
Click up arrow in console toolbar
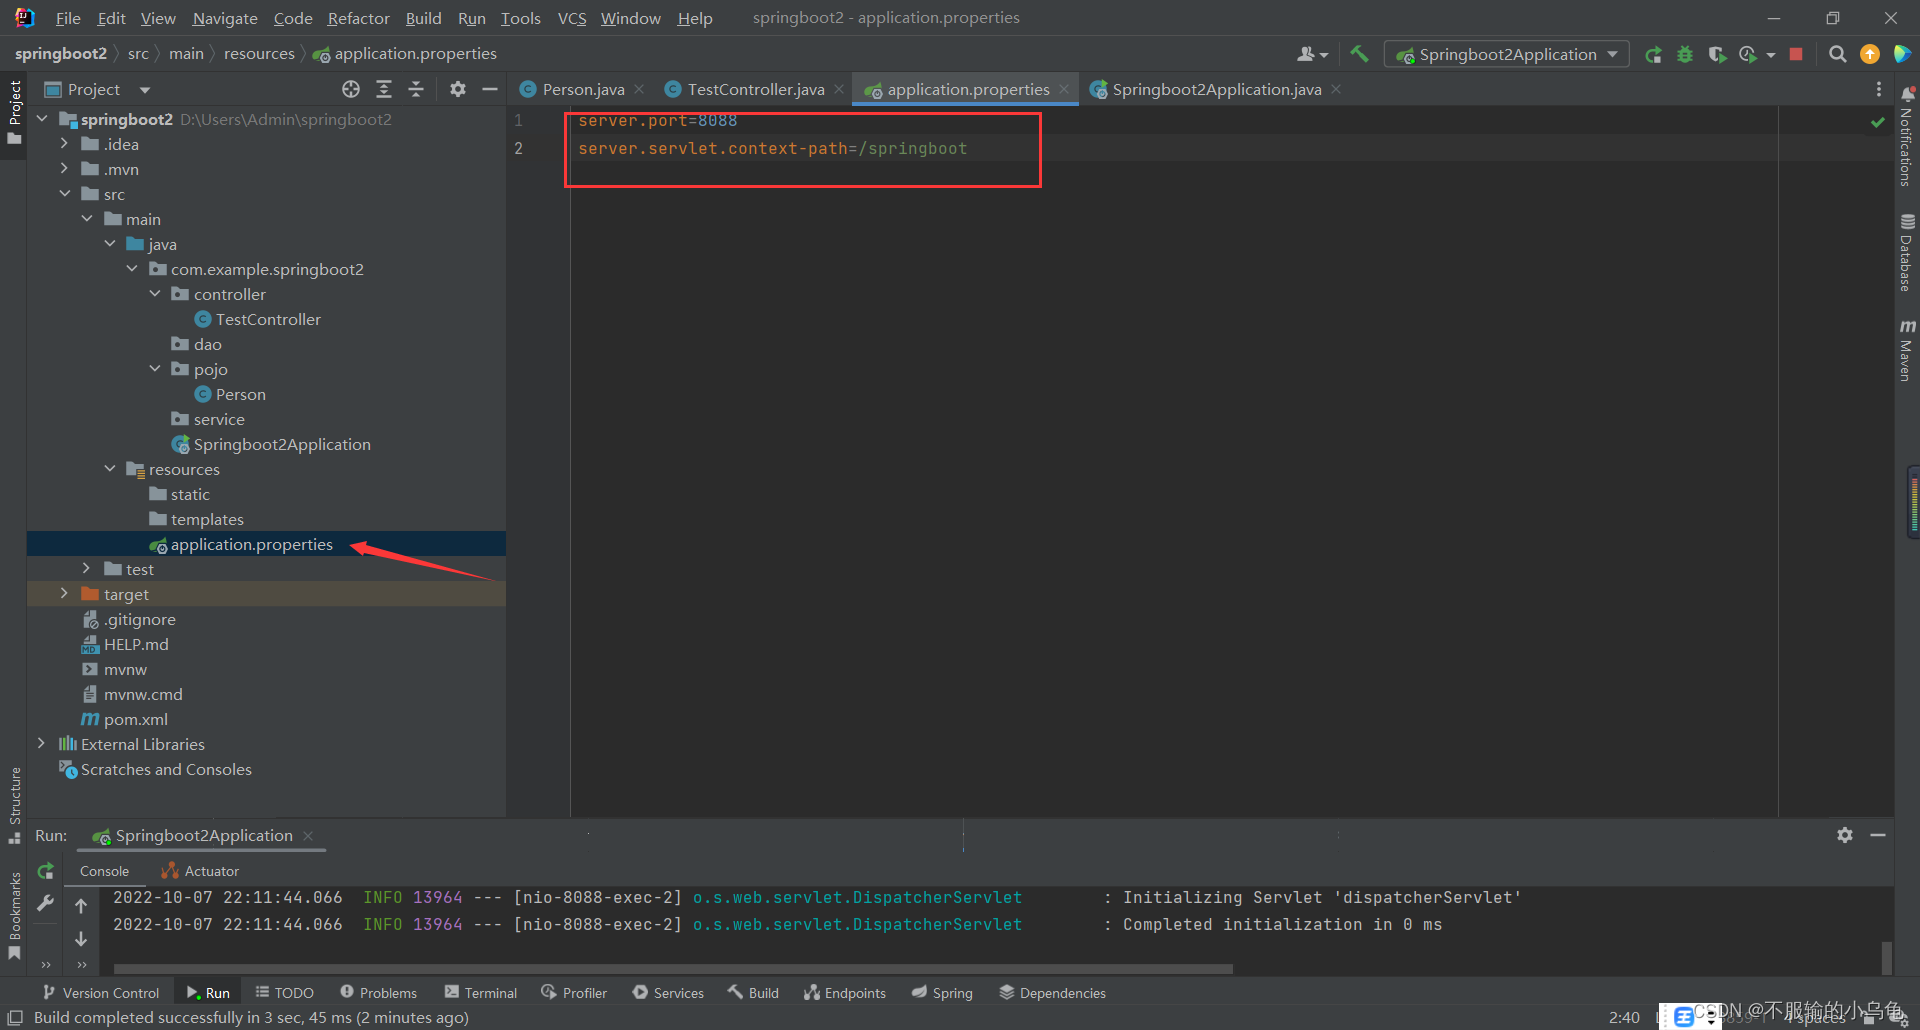81,906
